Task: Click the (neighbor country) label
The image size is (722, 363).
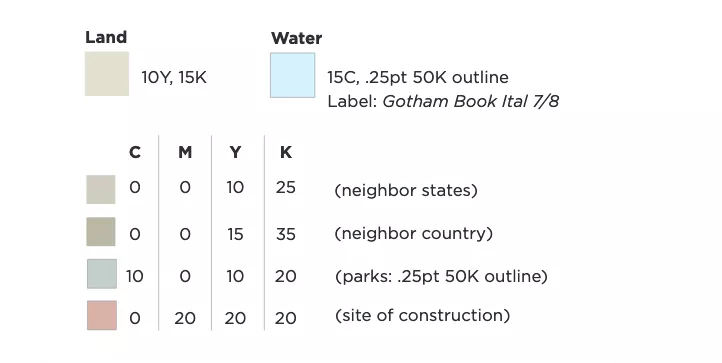Action: pyautogui.click(x=413, y=234)
